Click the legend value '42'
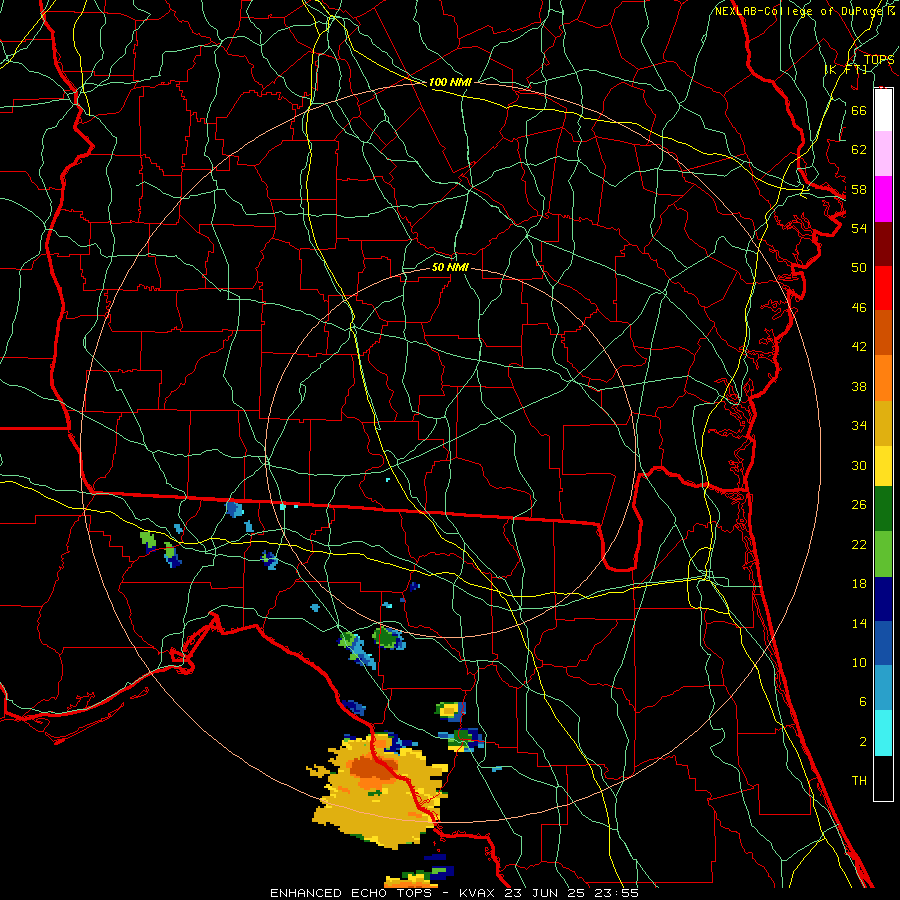The image size is (900, 900). (859, 347)
